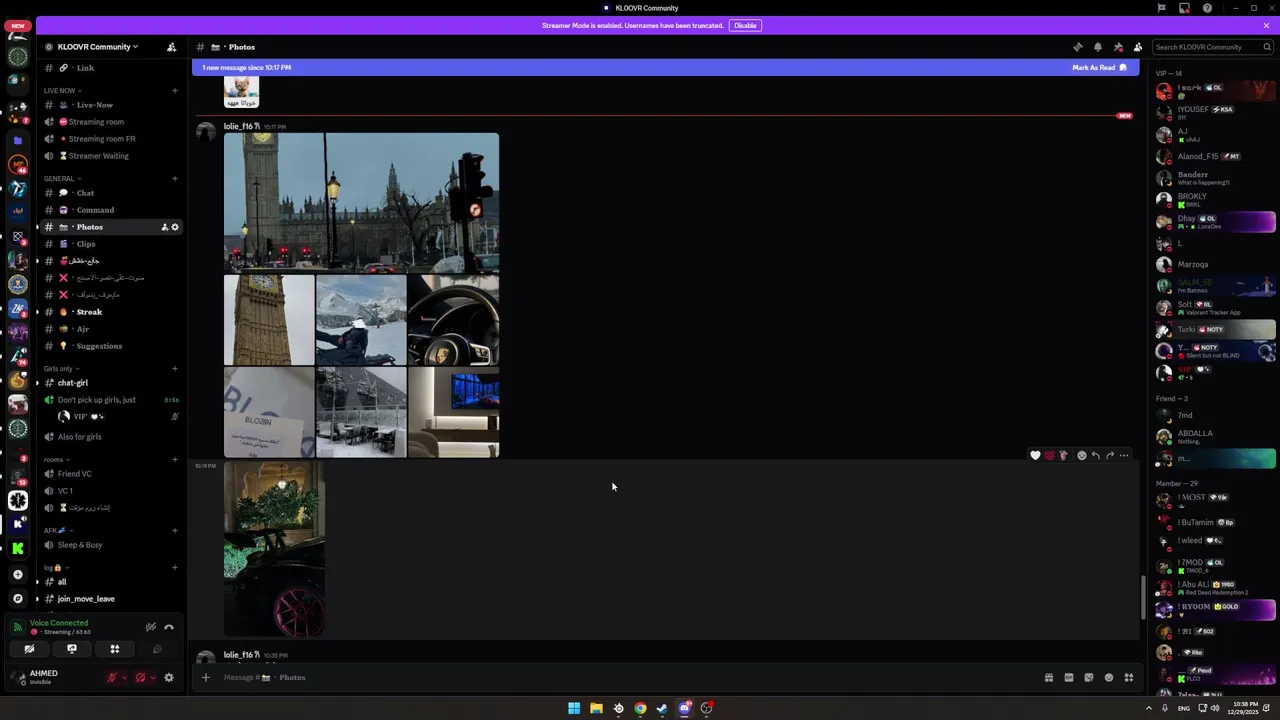
Task: Show pinned messages
Action: (1118, 47)
